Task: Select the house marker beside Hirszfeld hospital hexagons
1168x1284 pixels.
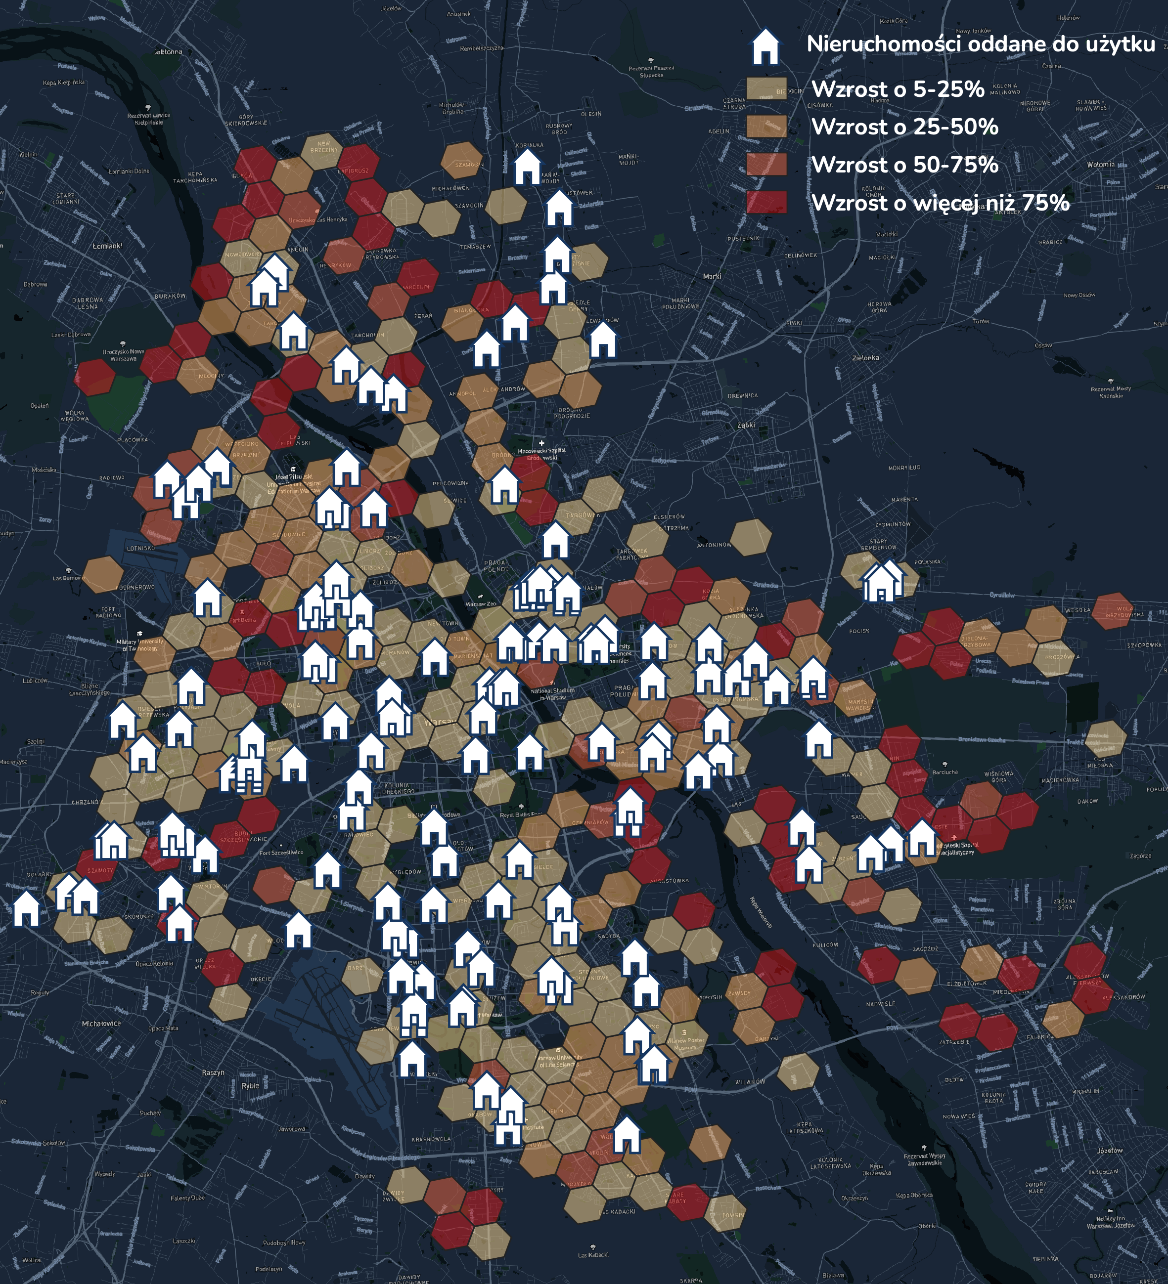Action: pyautogui.click(x=504, y=486)
